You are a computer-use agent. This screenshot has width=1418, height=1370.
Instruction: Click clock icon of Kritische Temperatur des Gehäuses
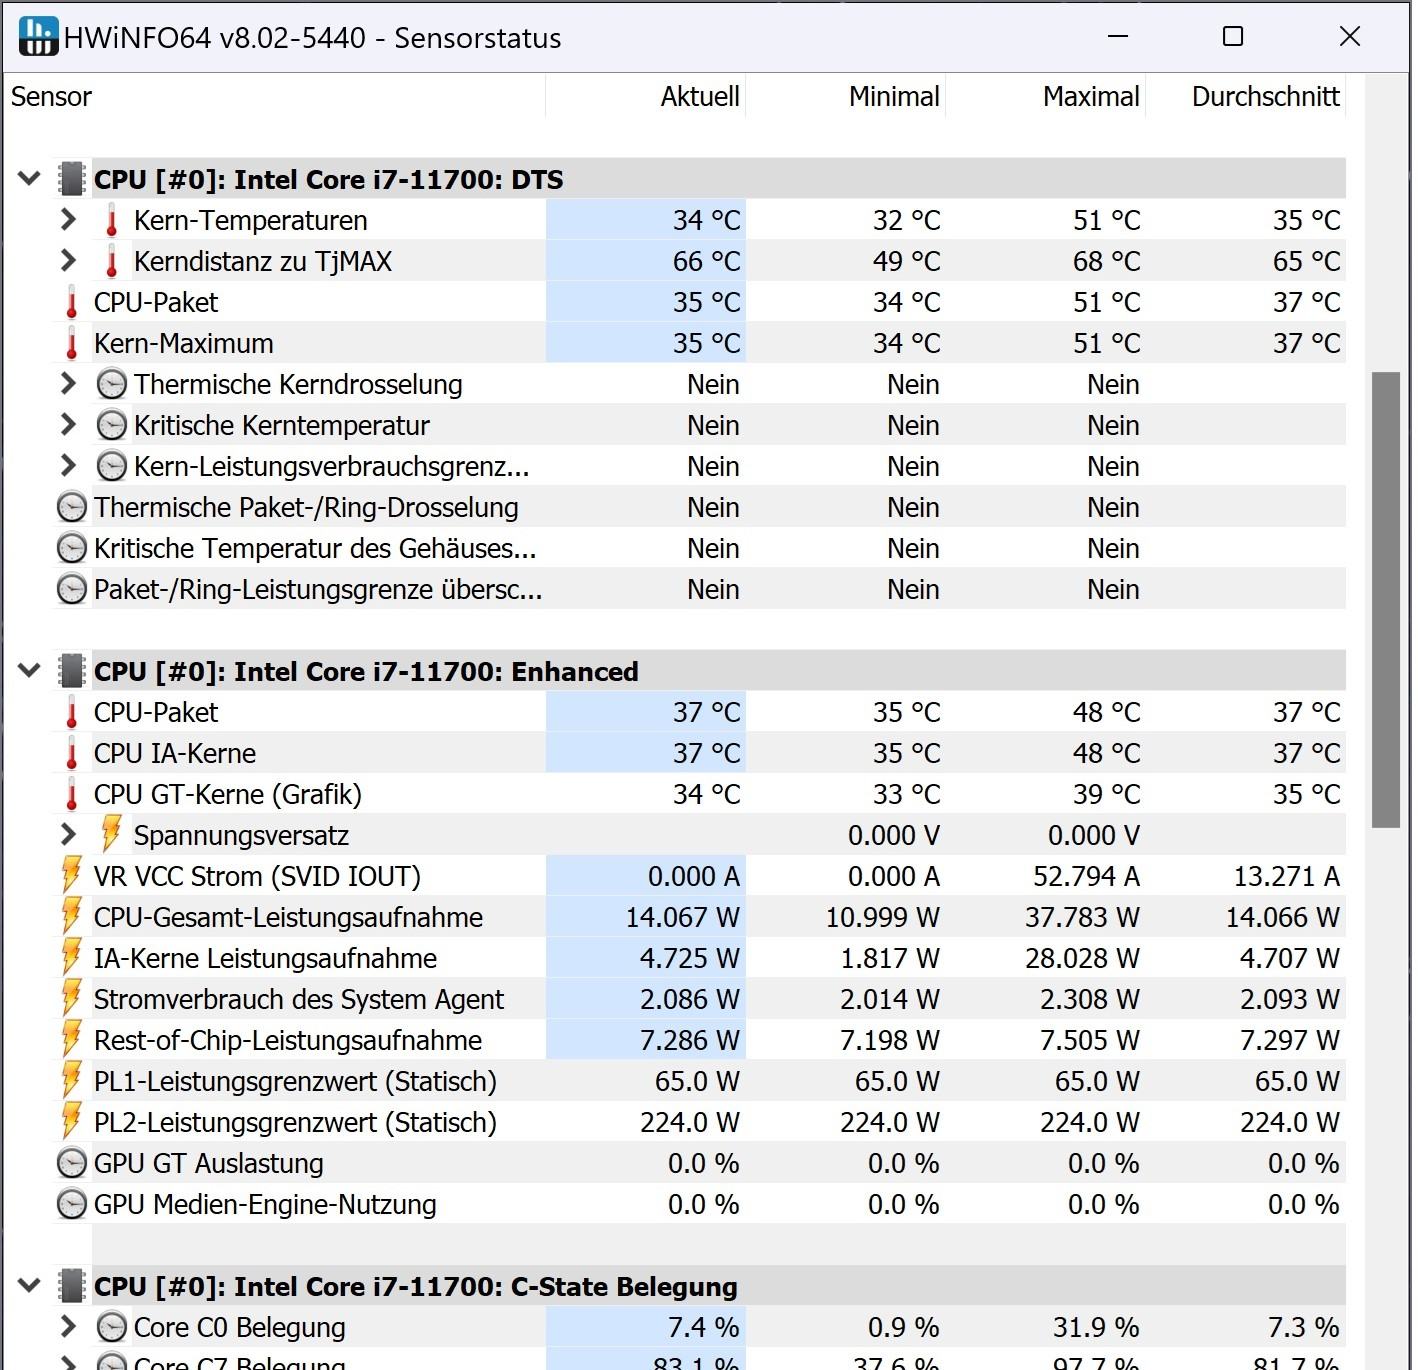click(72, 548)
